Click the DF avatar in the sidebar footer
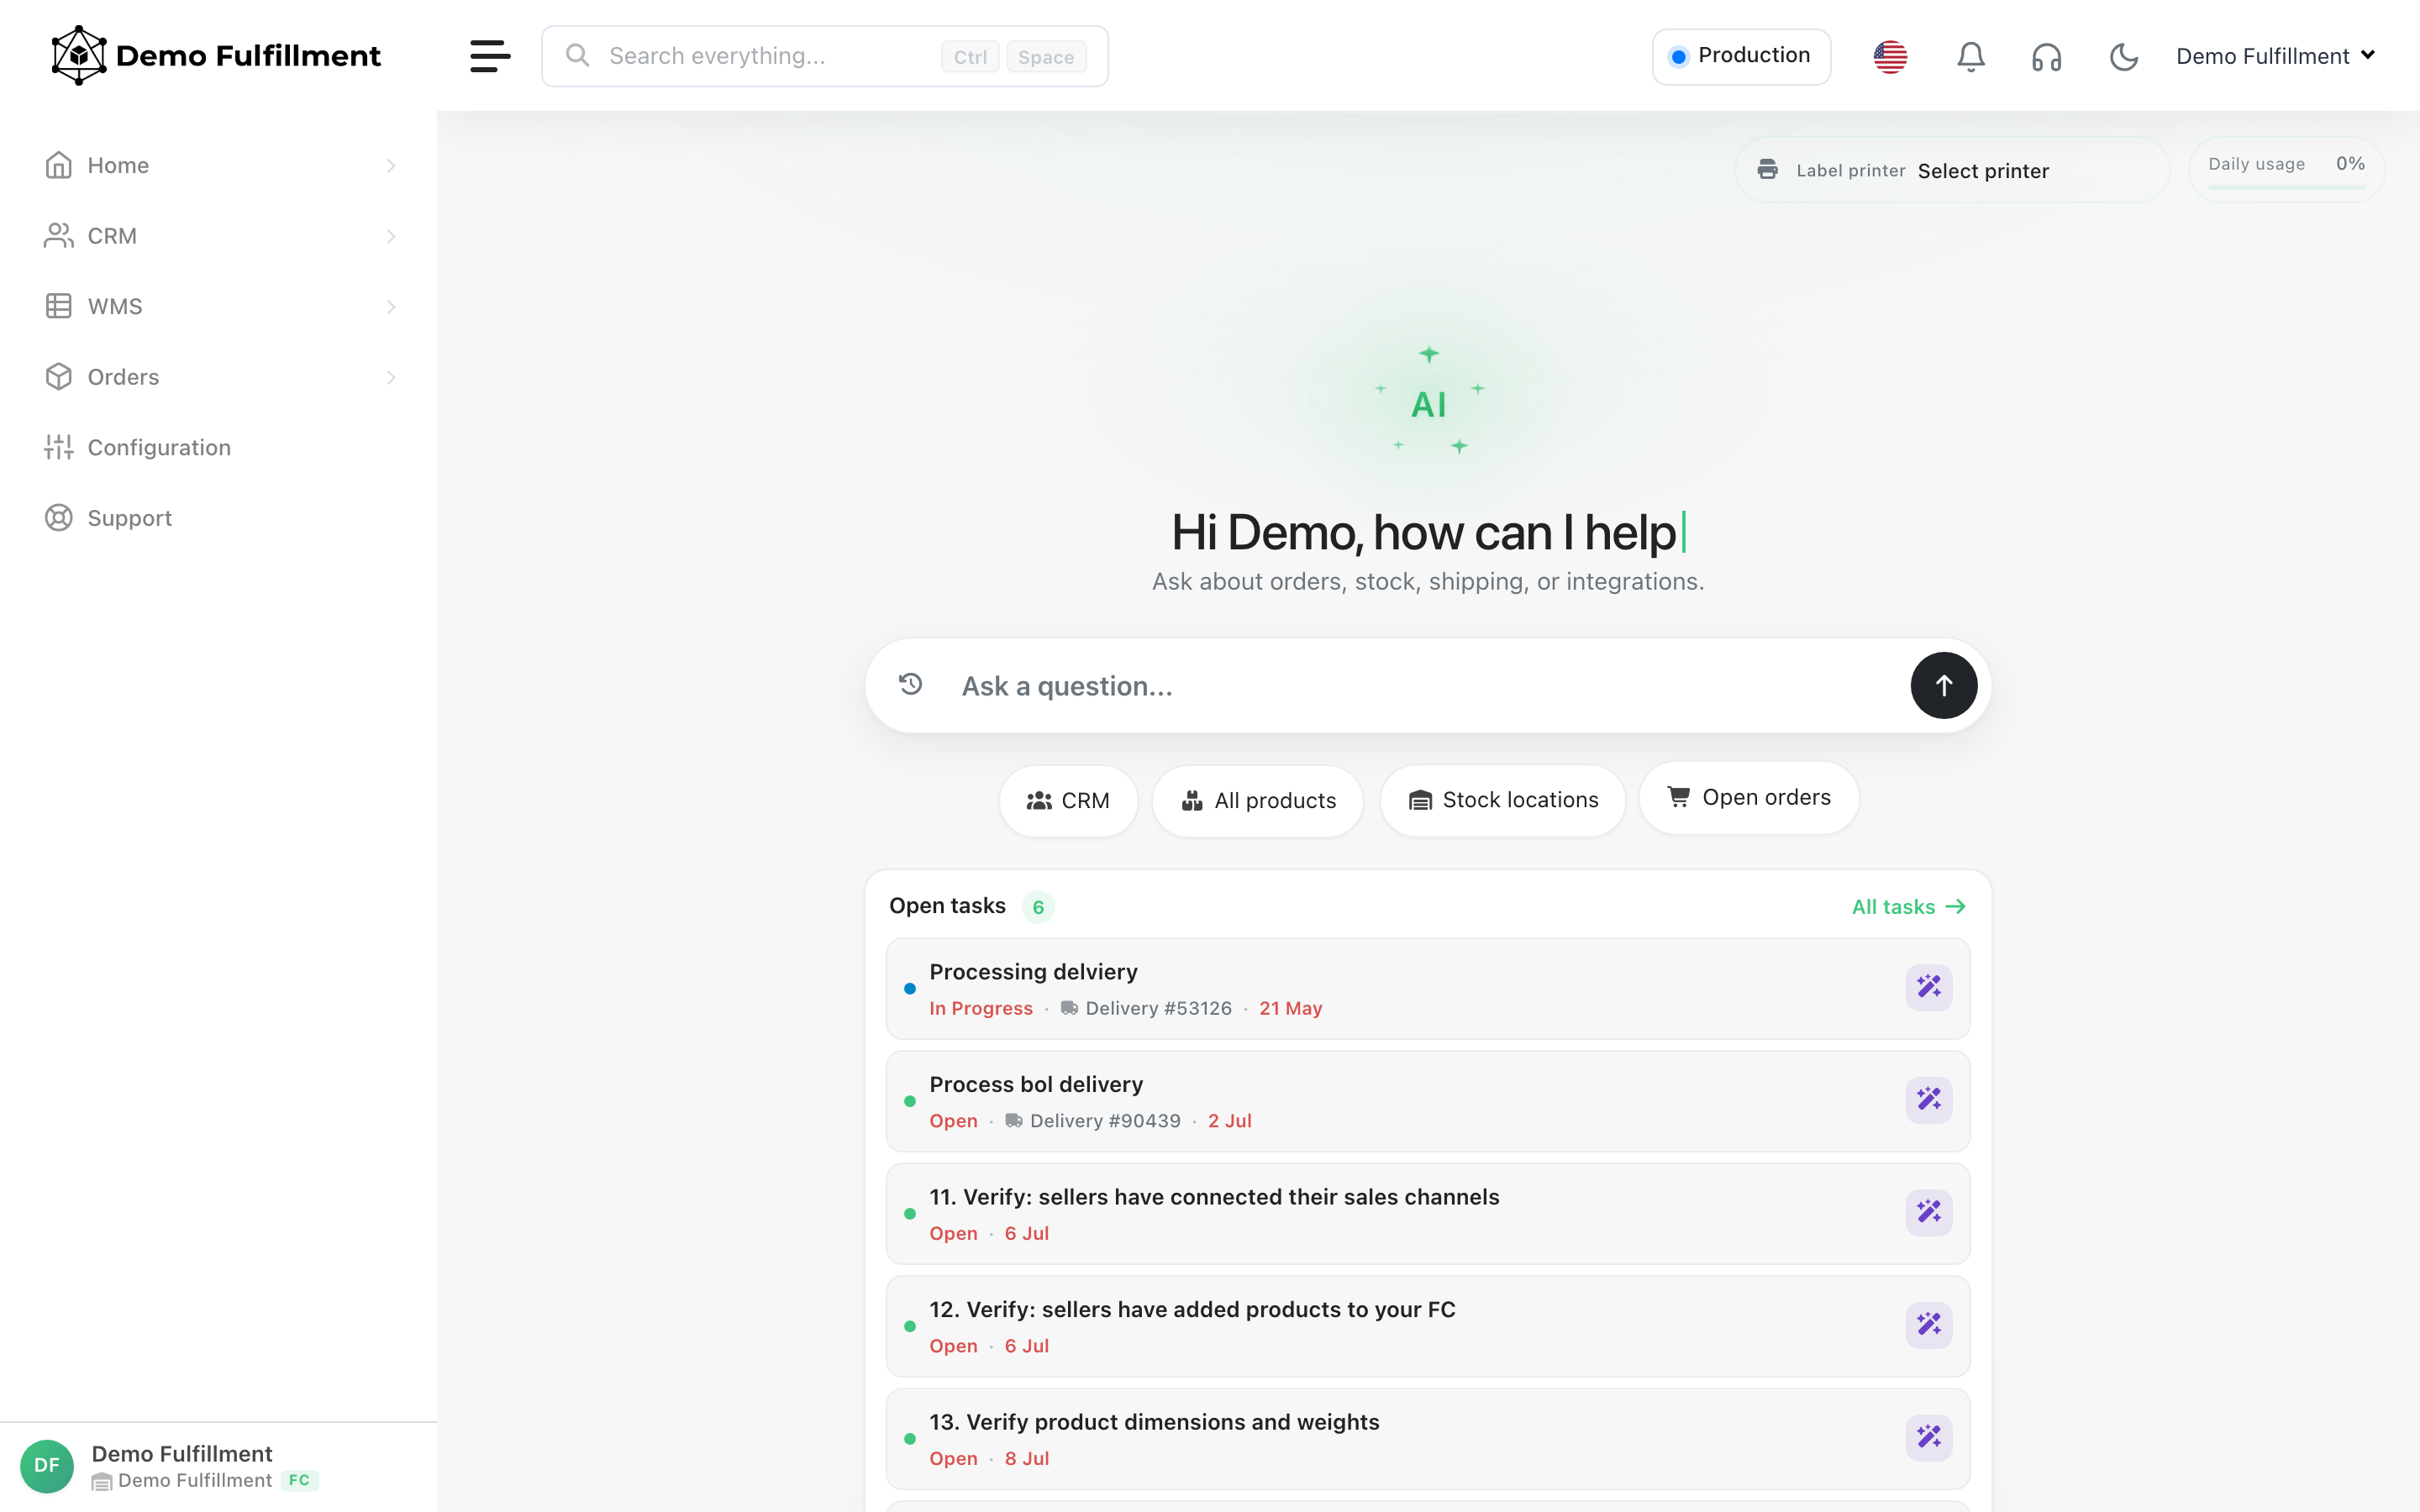 (x=47, y=1465)
